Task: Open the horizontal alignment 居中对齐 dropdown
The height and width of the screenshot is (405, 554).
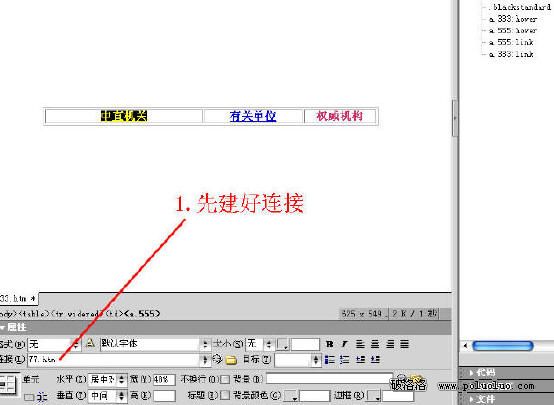Action: 107,380
